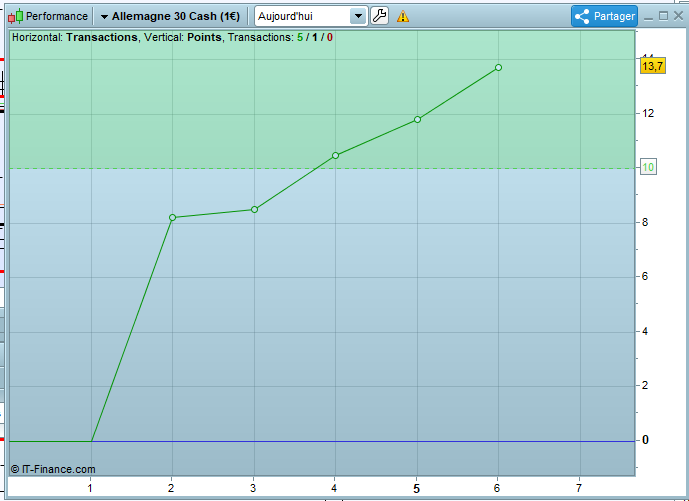Click the Performance window title label

tap(57, 16)
